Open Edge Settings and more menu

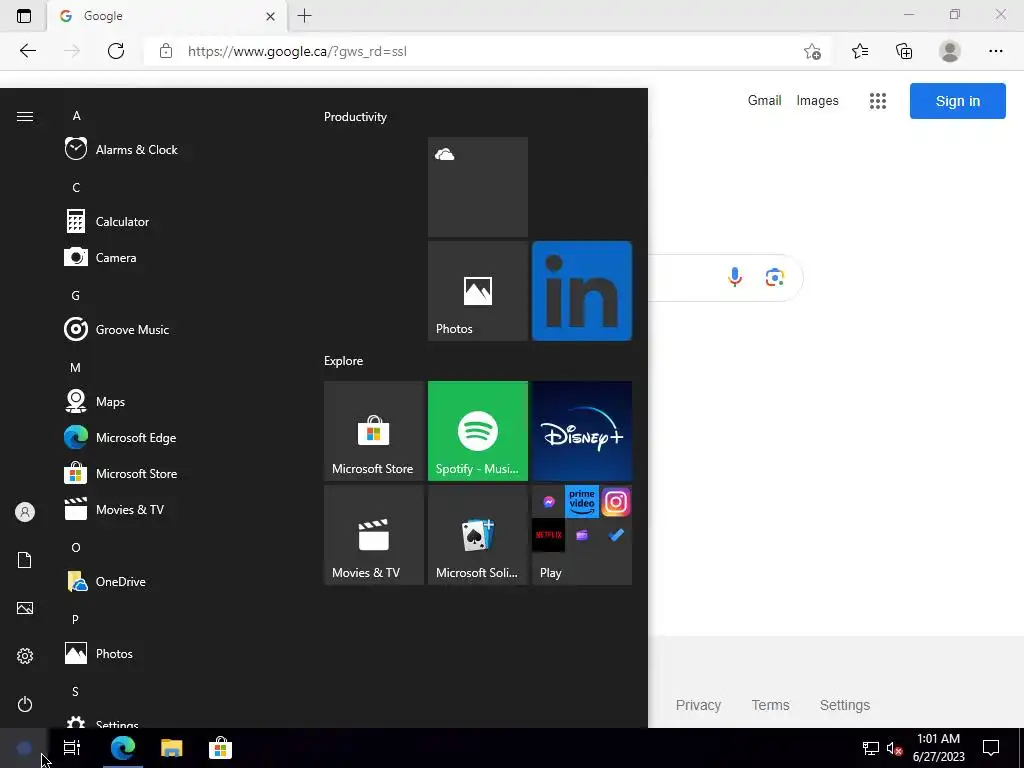click(x=995, y=51)
